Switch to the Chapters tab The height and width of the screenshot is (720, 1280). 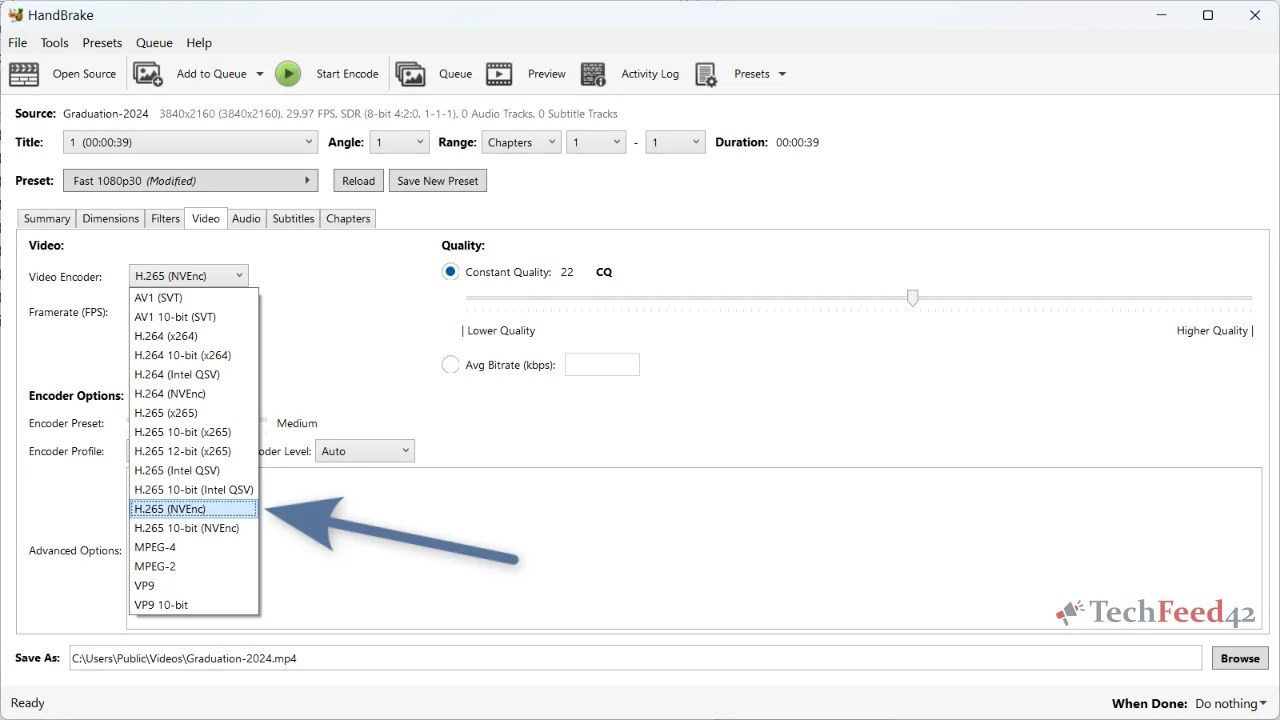coord(348,219)
